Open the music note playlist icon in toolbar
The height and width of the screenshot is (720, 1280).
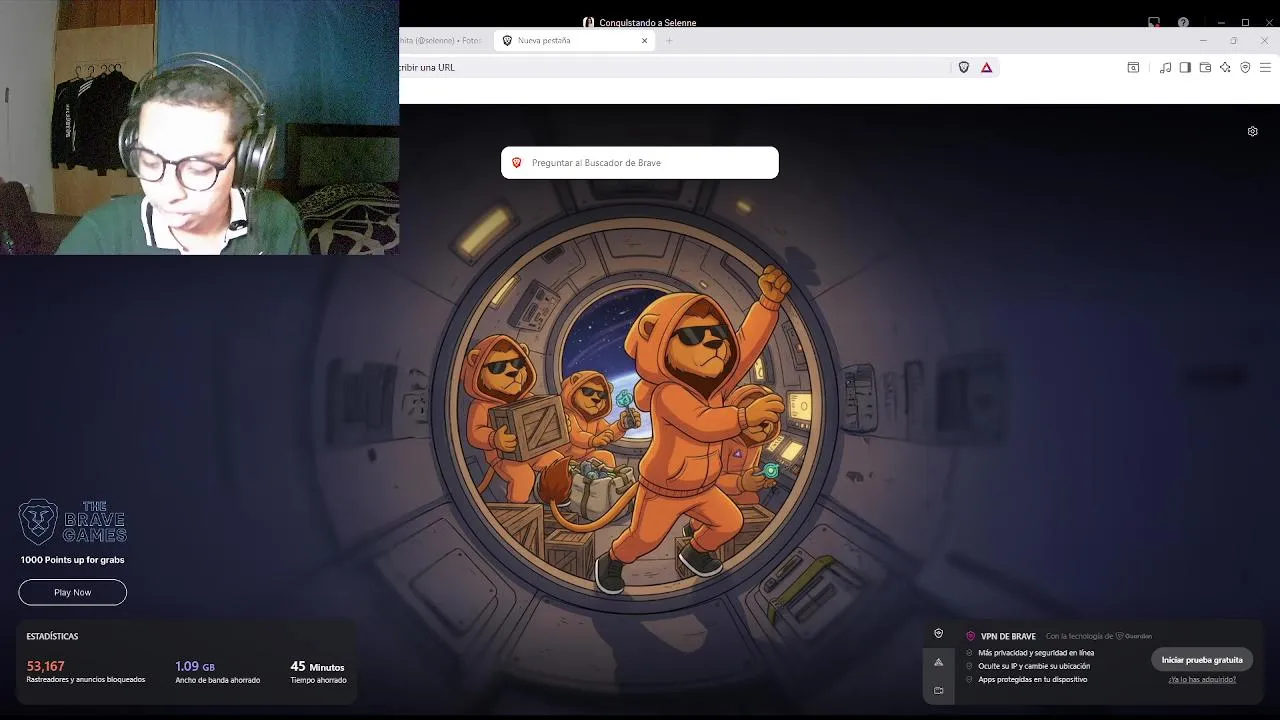click(x=1165, y=67)
